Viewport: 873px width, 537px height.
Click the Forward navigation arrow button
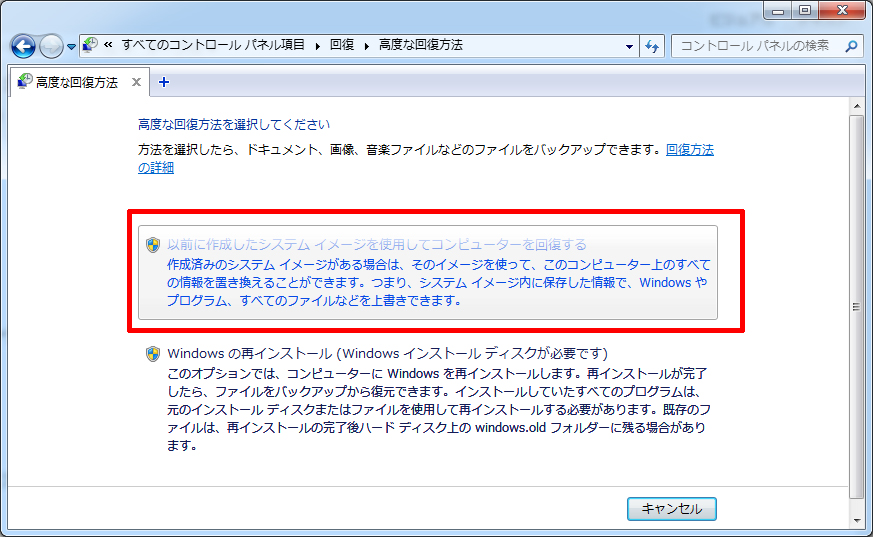coord(51,46)
